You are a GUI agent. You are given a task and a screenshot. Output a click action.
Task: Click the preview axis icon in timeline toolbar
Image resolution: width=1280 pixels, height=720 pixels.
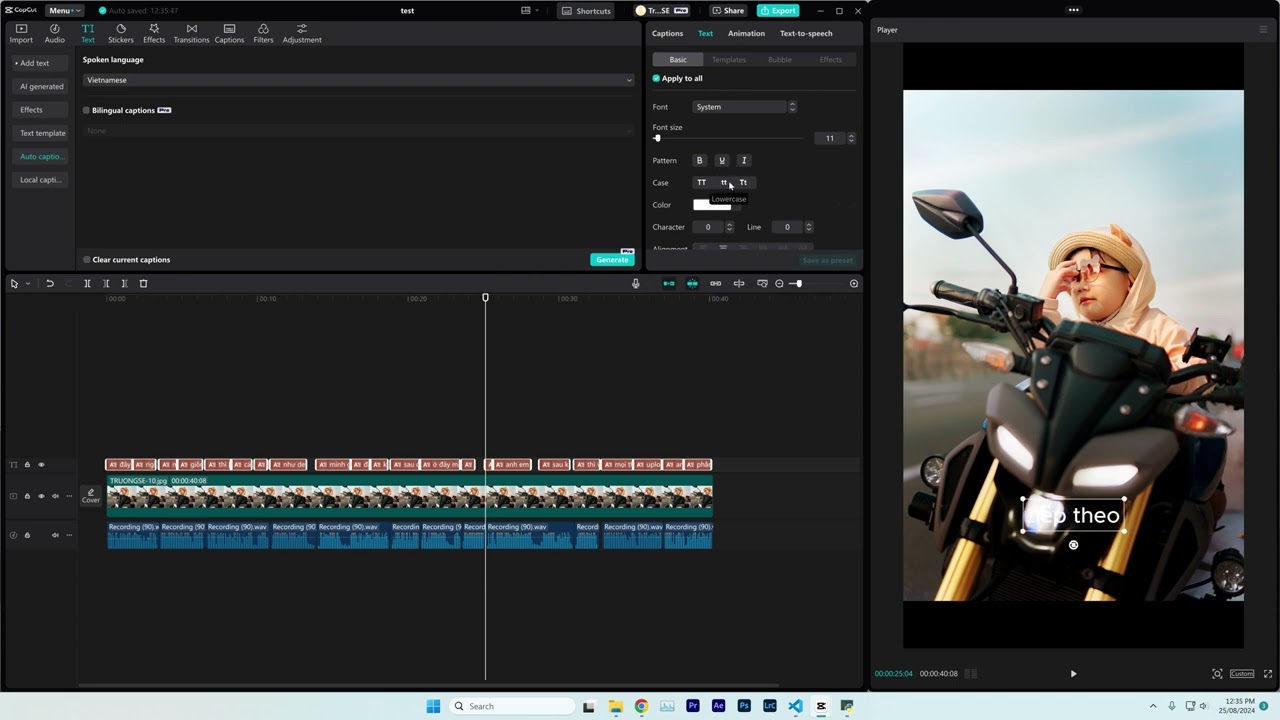[x=739, y=284]
